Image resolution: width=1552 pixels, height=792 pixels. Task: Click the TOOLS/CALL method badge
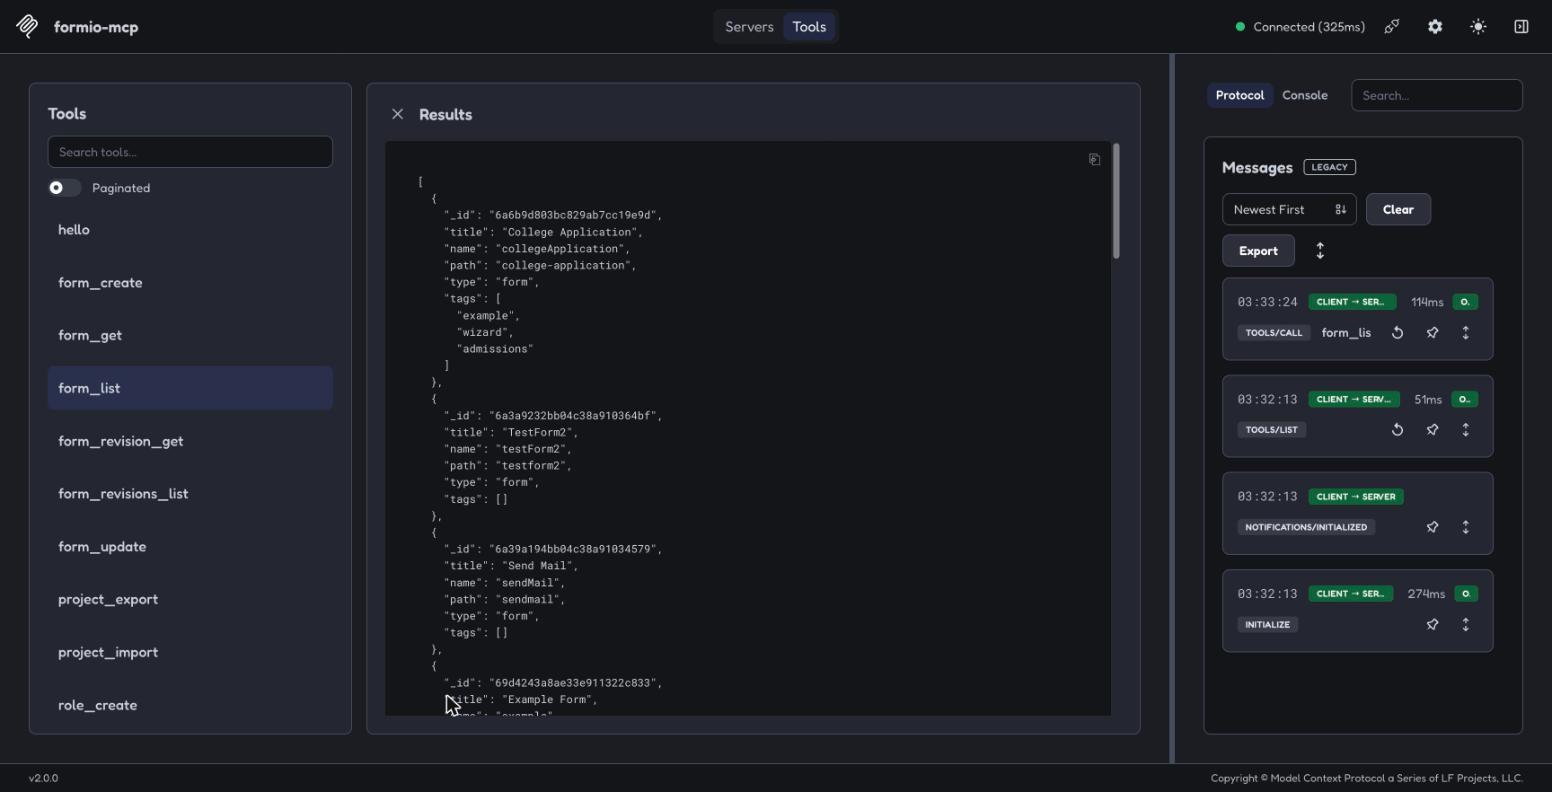1274,333
